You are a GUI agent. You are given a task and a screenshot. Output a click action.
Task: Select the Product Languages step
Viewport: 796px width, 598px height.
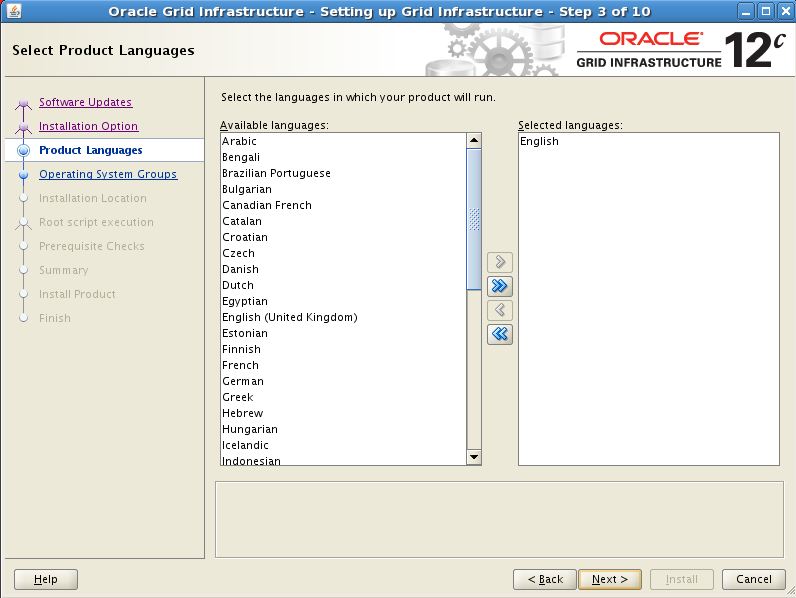click(90, 150)
